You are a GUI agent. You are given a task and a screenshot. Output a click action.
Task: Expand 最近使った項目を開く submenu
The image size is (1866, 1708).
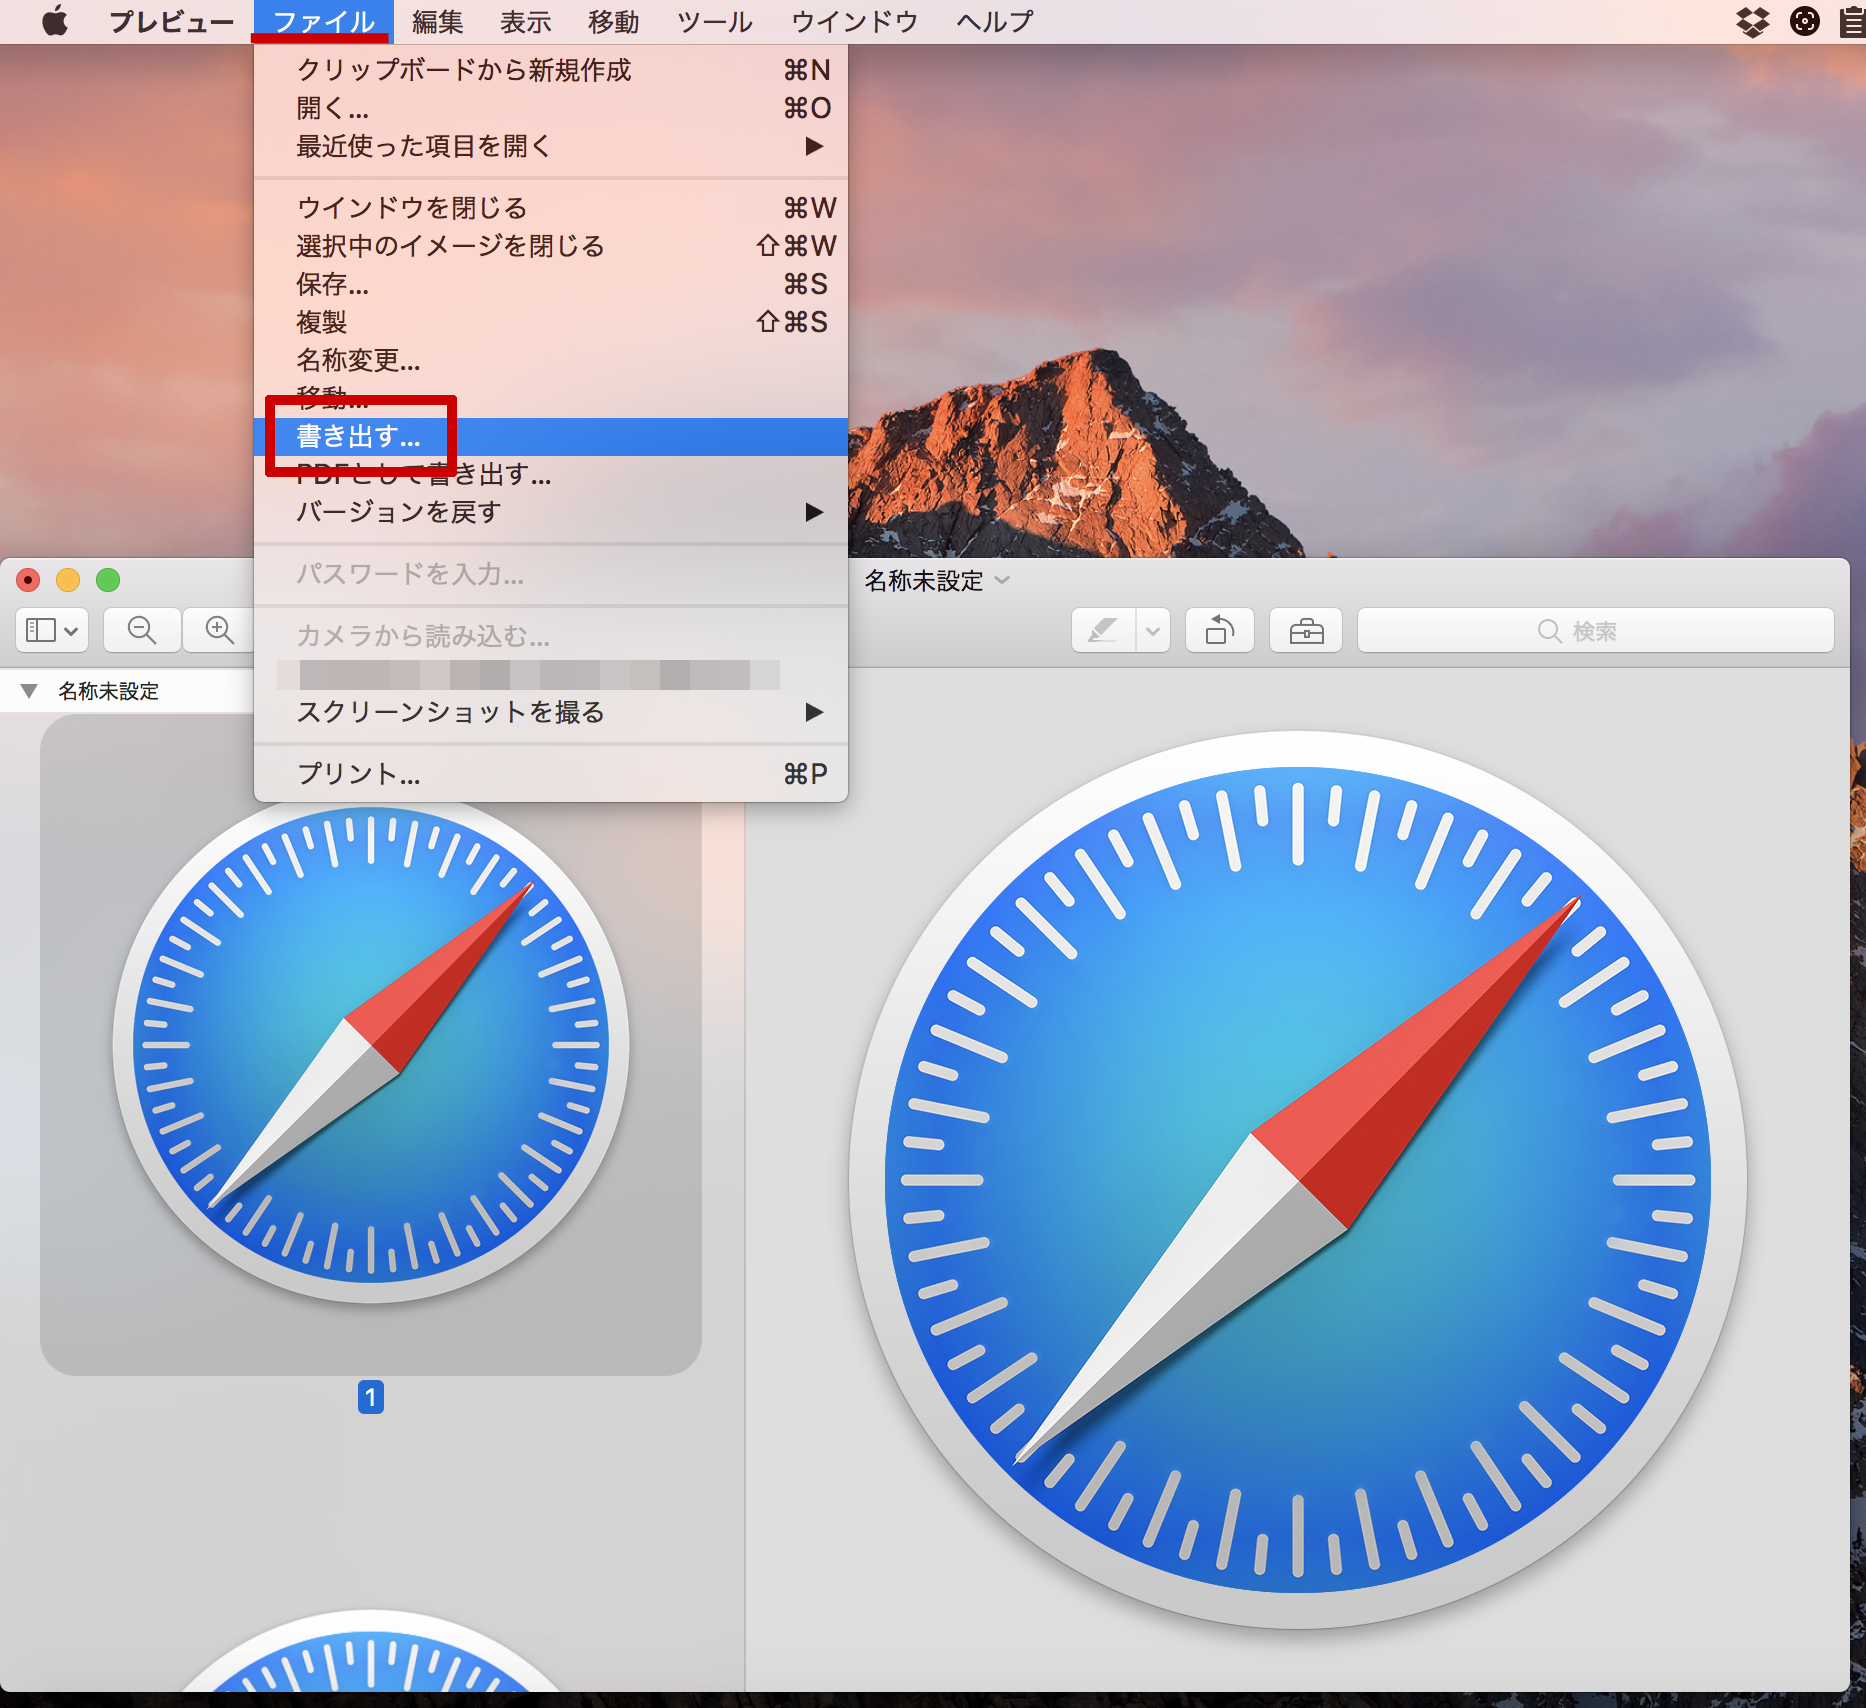point(551,146)
